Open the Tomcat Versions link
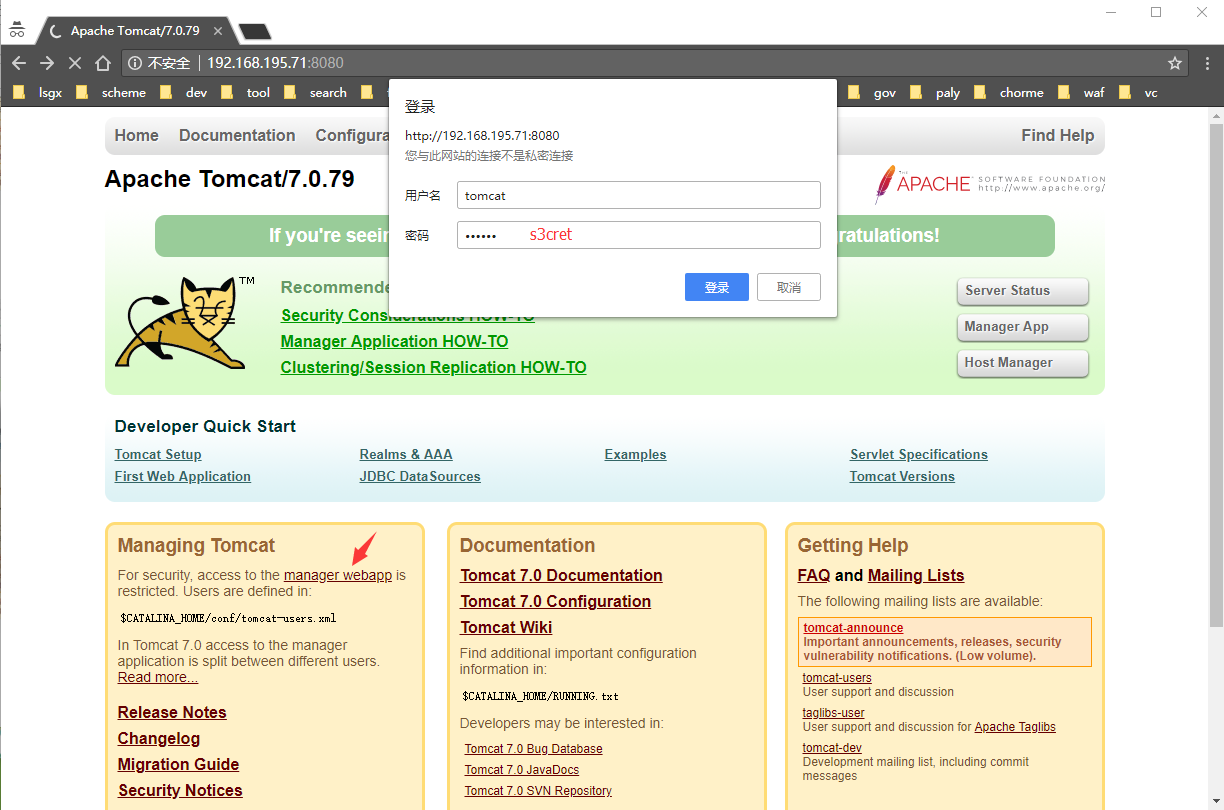 pos(902,476)
